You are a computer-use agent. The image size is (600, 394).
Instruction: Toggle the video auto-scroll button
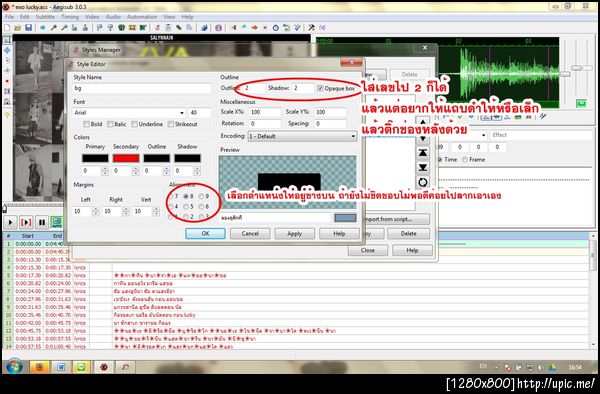tap(57, 222)
